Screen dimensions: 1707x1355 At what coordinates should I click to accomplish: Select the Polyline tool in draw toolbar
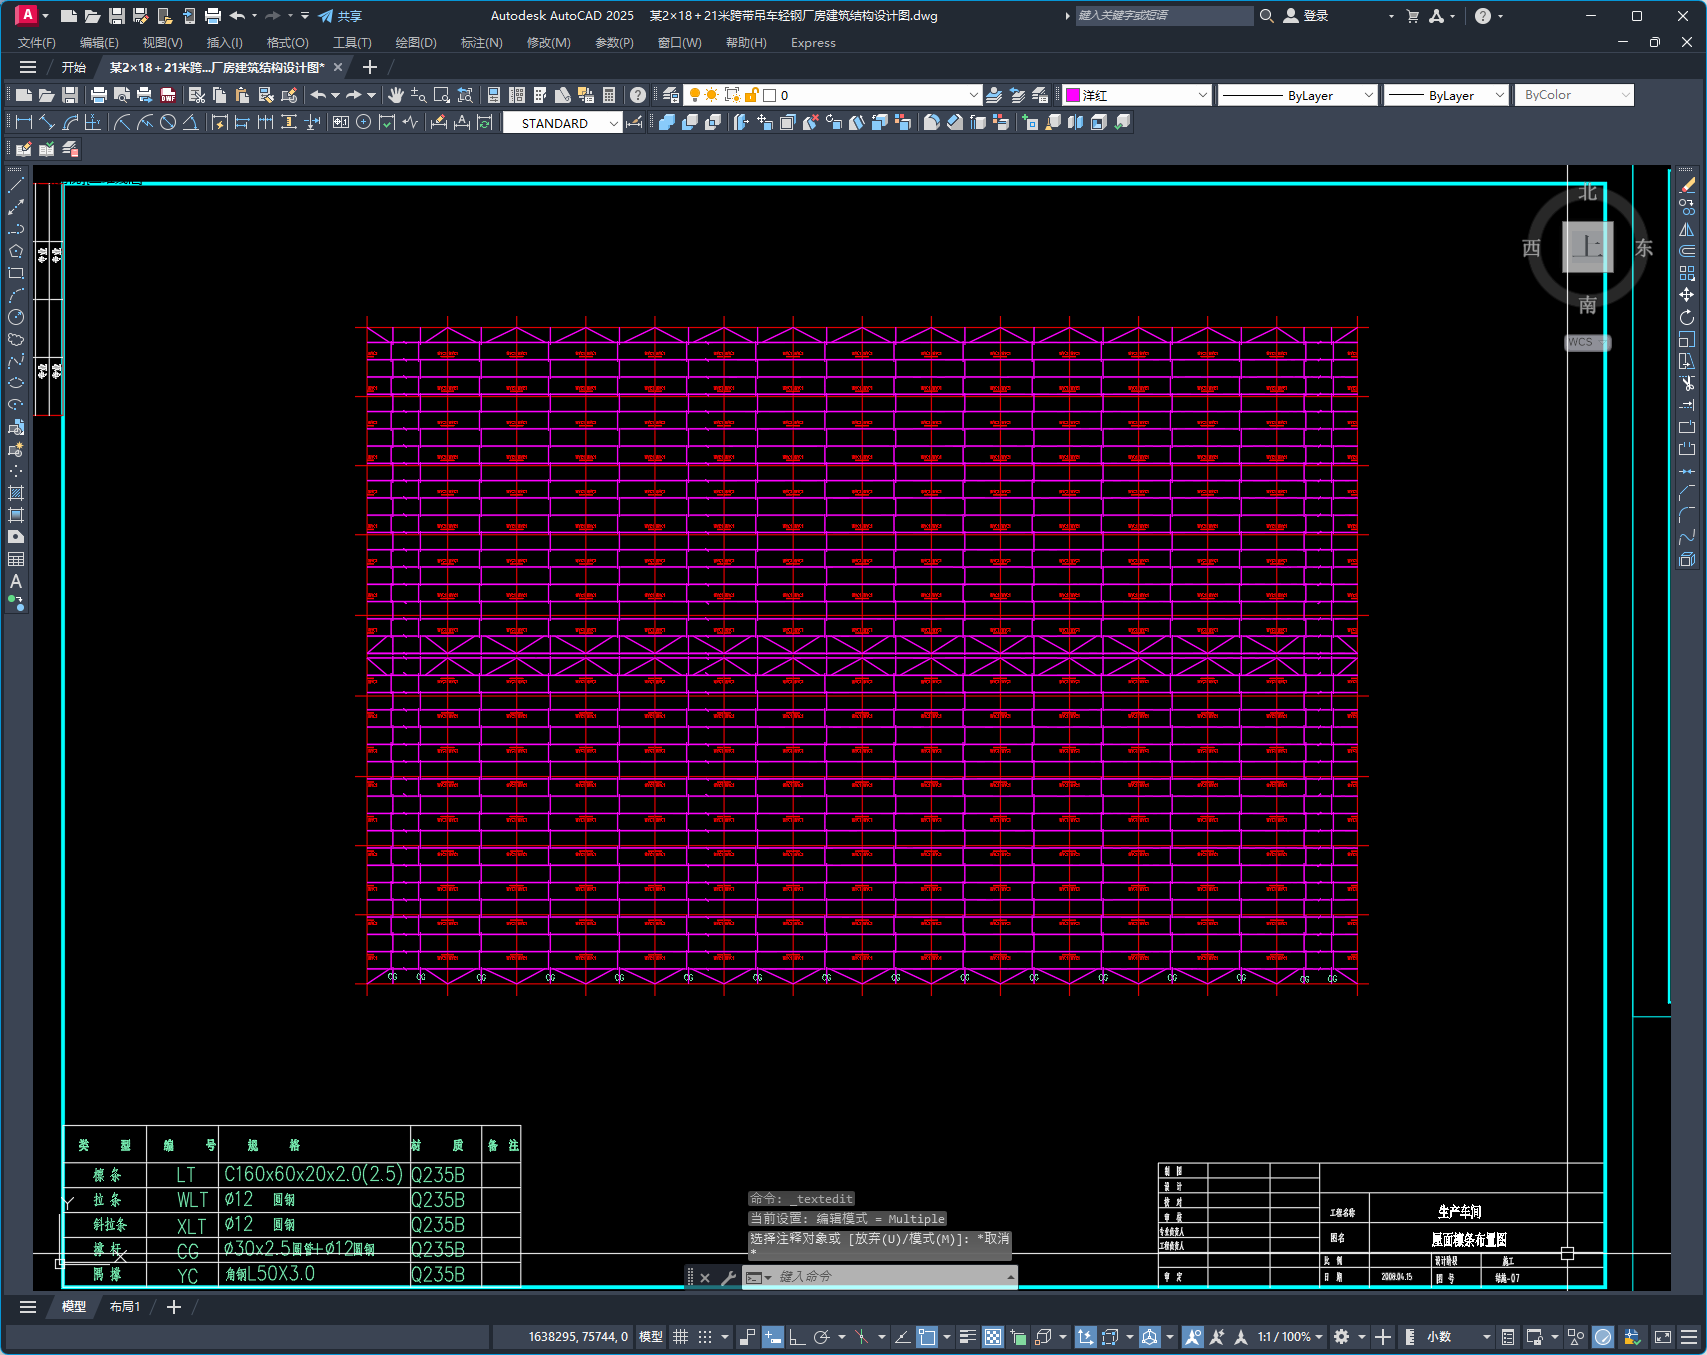[x=16, y=229]
